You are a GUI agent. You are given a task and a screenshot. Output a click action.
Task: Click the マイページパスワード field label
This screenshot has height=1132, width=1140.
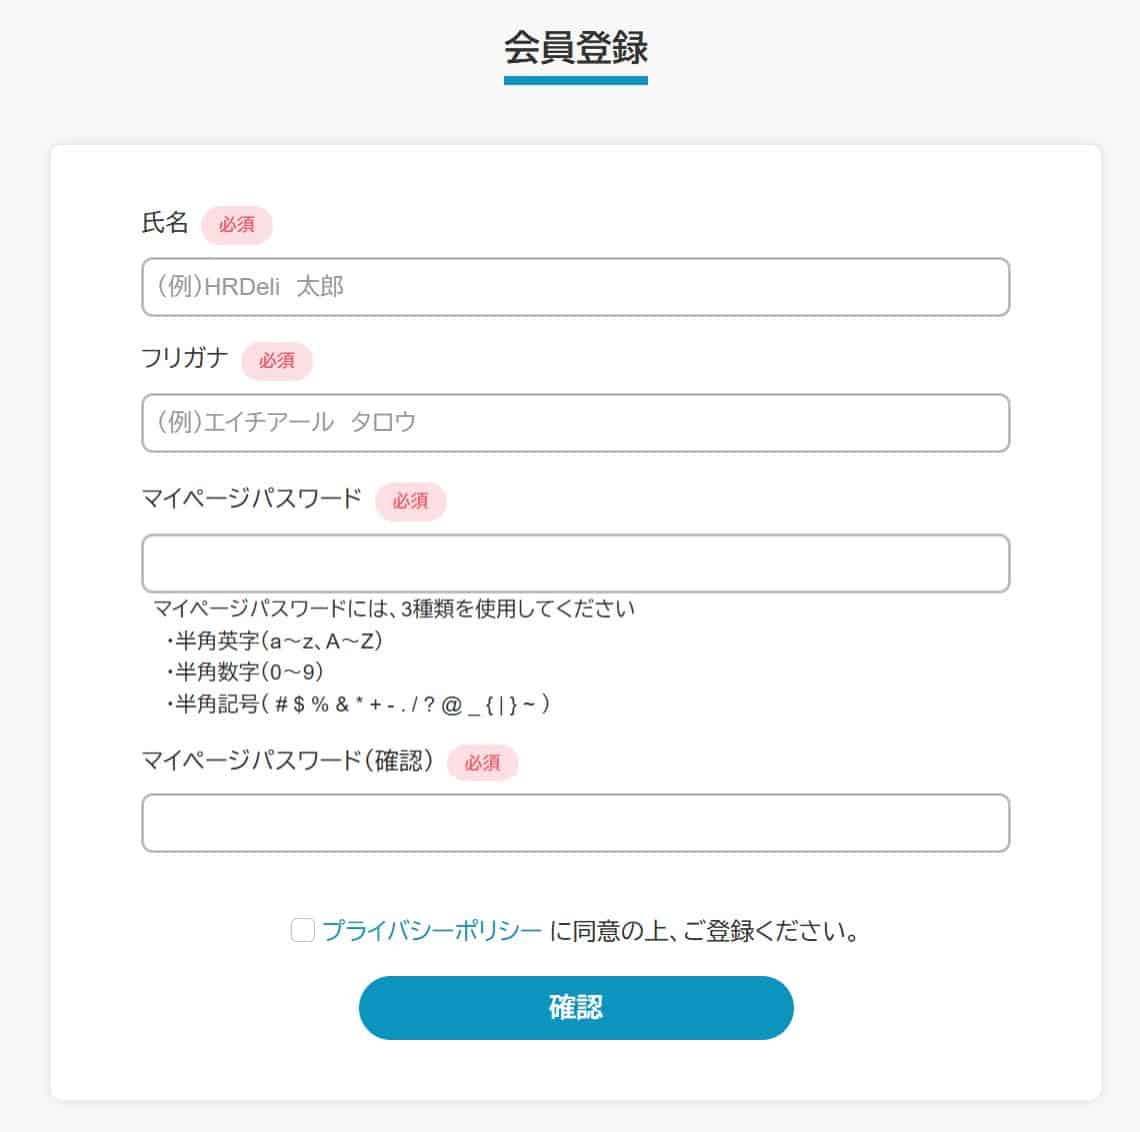click(x=251, y=498)
